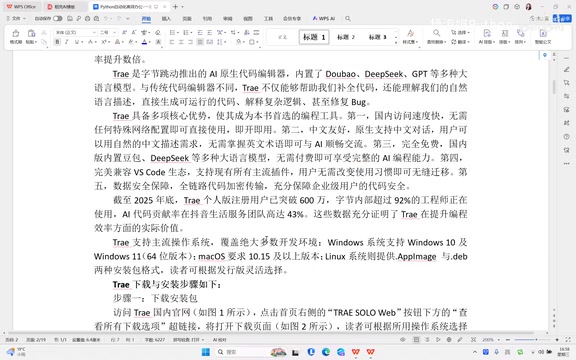Decrease paragraph indent
576x360 pixels.
click(200, 32)
